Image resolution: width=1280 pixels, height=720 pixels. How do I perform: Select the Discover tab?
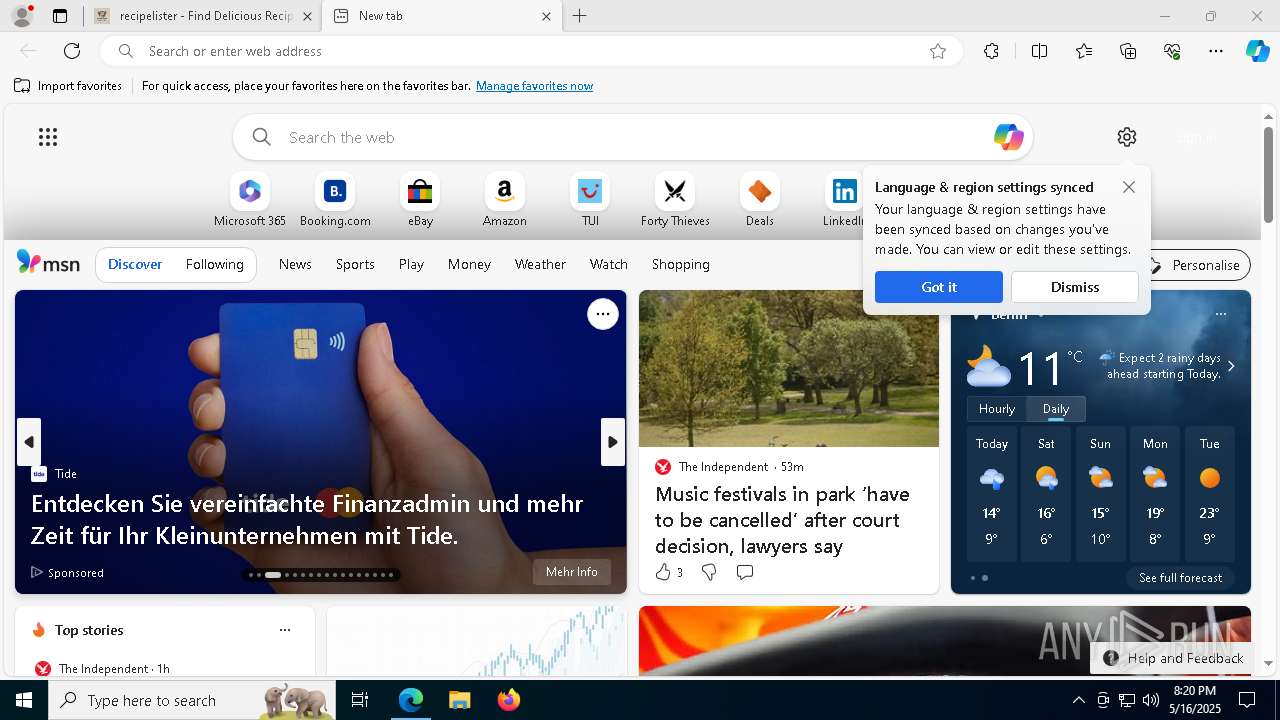tap(135, 264)
